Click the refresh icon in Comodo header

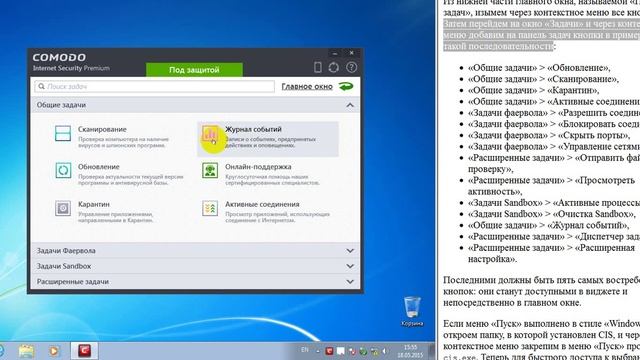click(333, 67)
